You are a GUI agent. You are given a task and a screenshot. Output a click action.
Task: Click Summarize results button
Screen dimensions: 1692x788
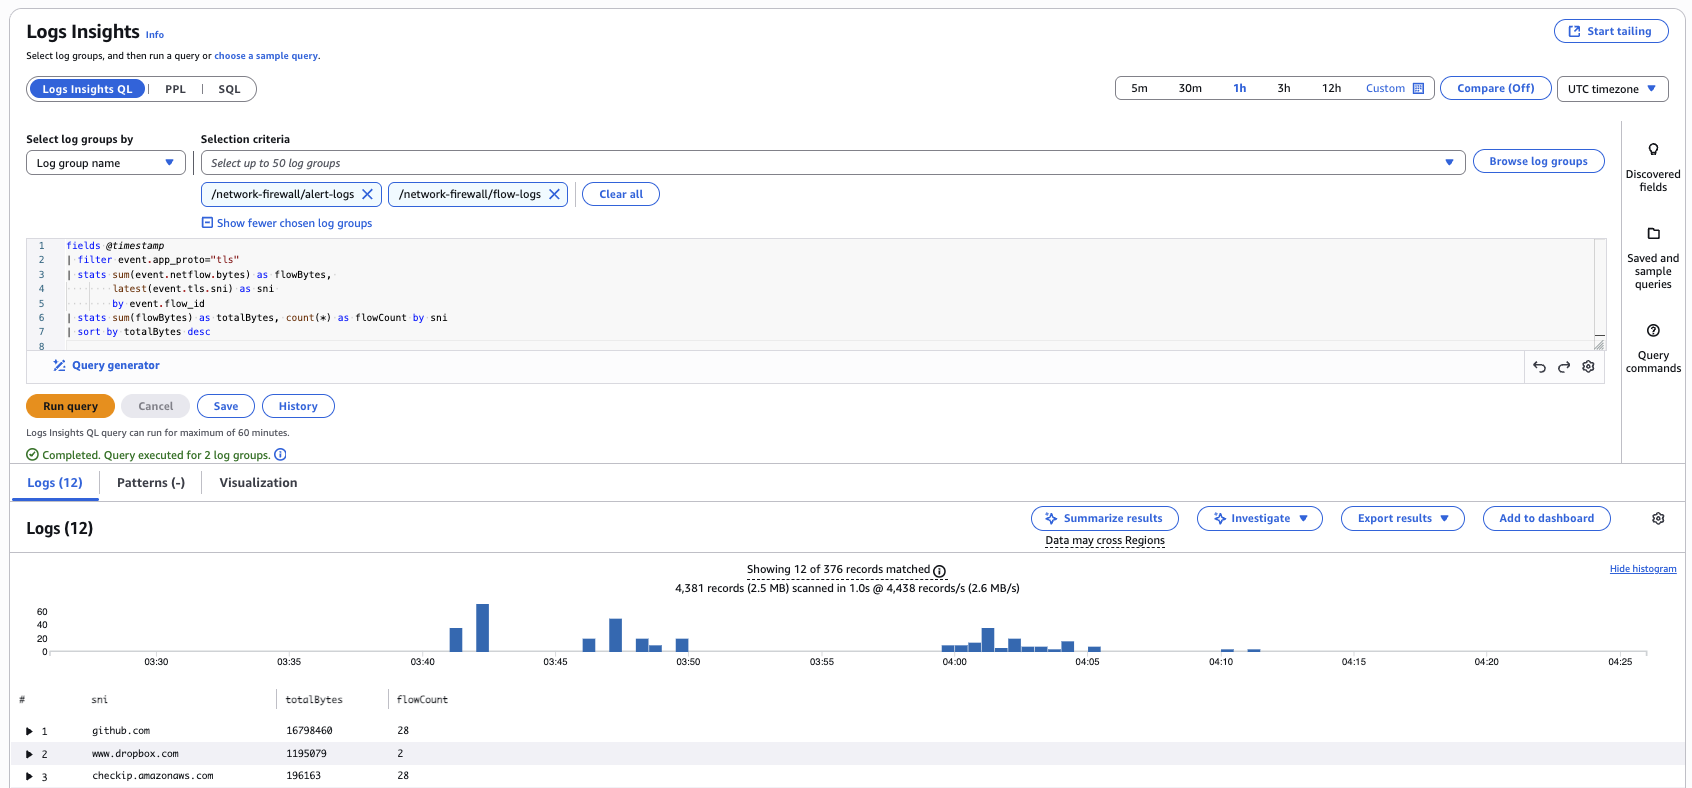pos(1104,518)
